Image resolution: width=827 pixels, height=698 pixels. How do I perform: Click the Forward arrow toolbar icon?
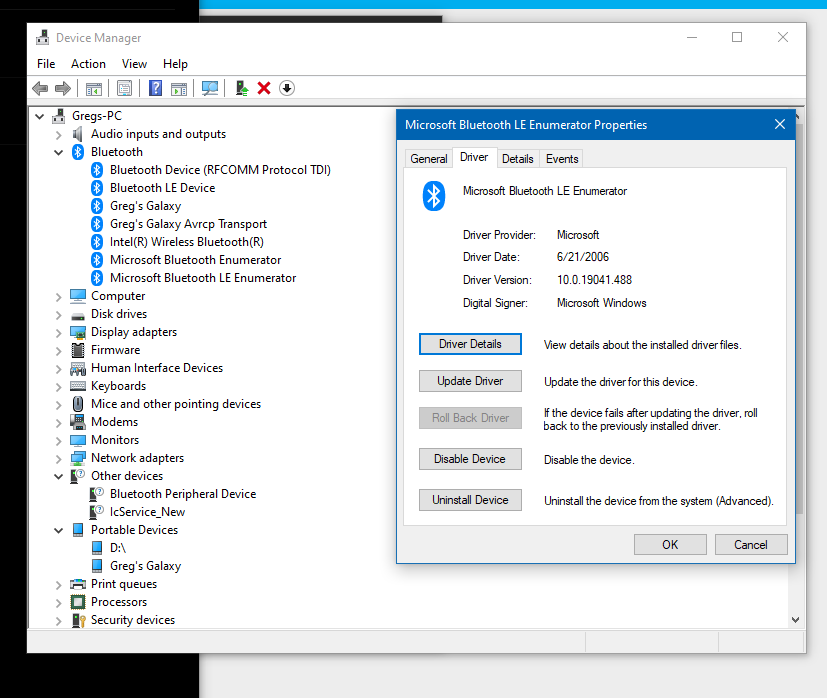pos(63,88)
